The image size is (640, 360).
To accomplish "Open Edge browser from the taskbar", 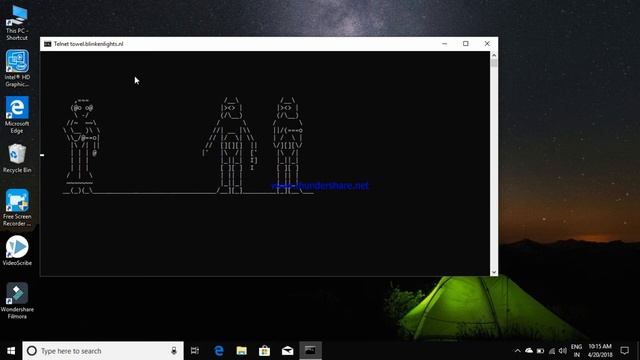I will tap(219, 351).
